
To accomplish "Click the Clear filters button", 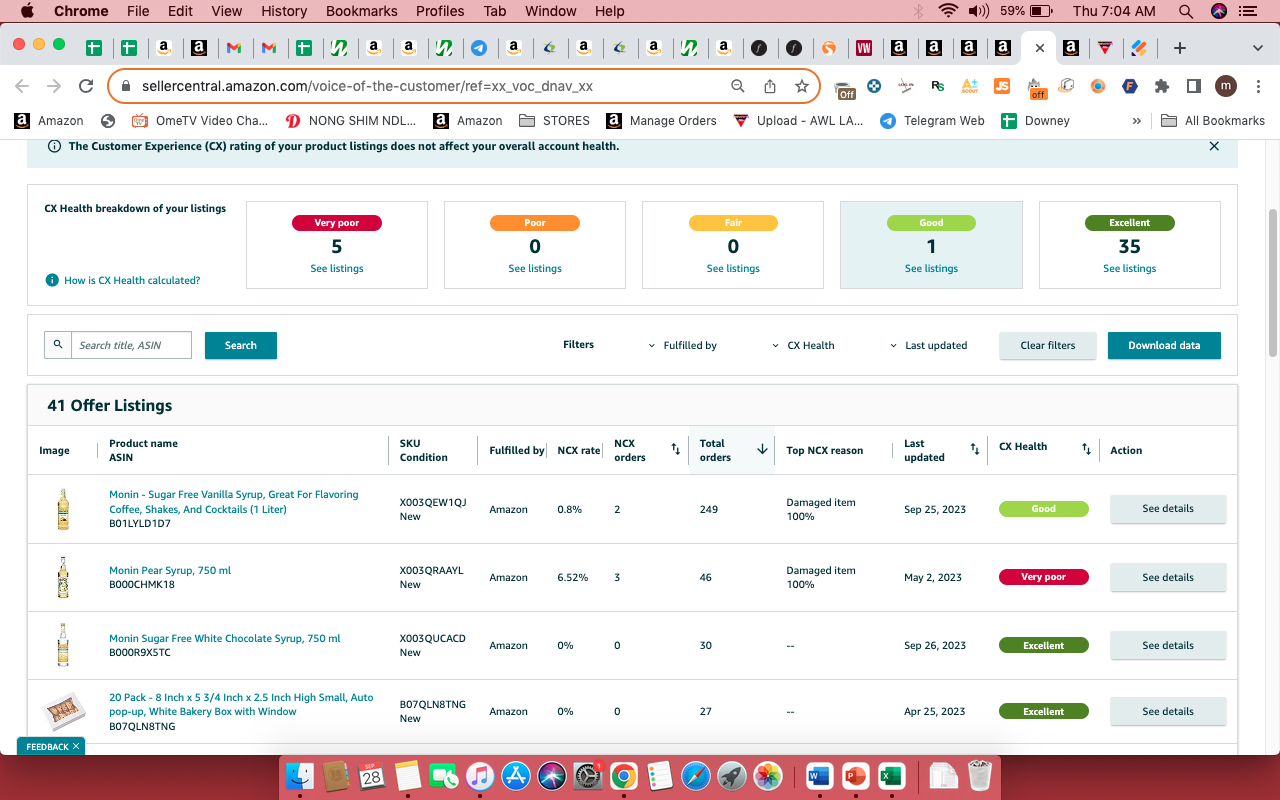I will (1048, 345).
